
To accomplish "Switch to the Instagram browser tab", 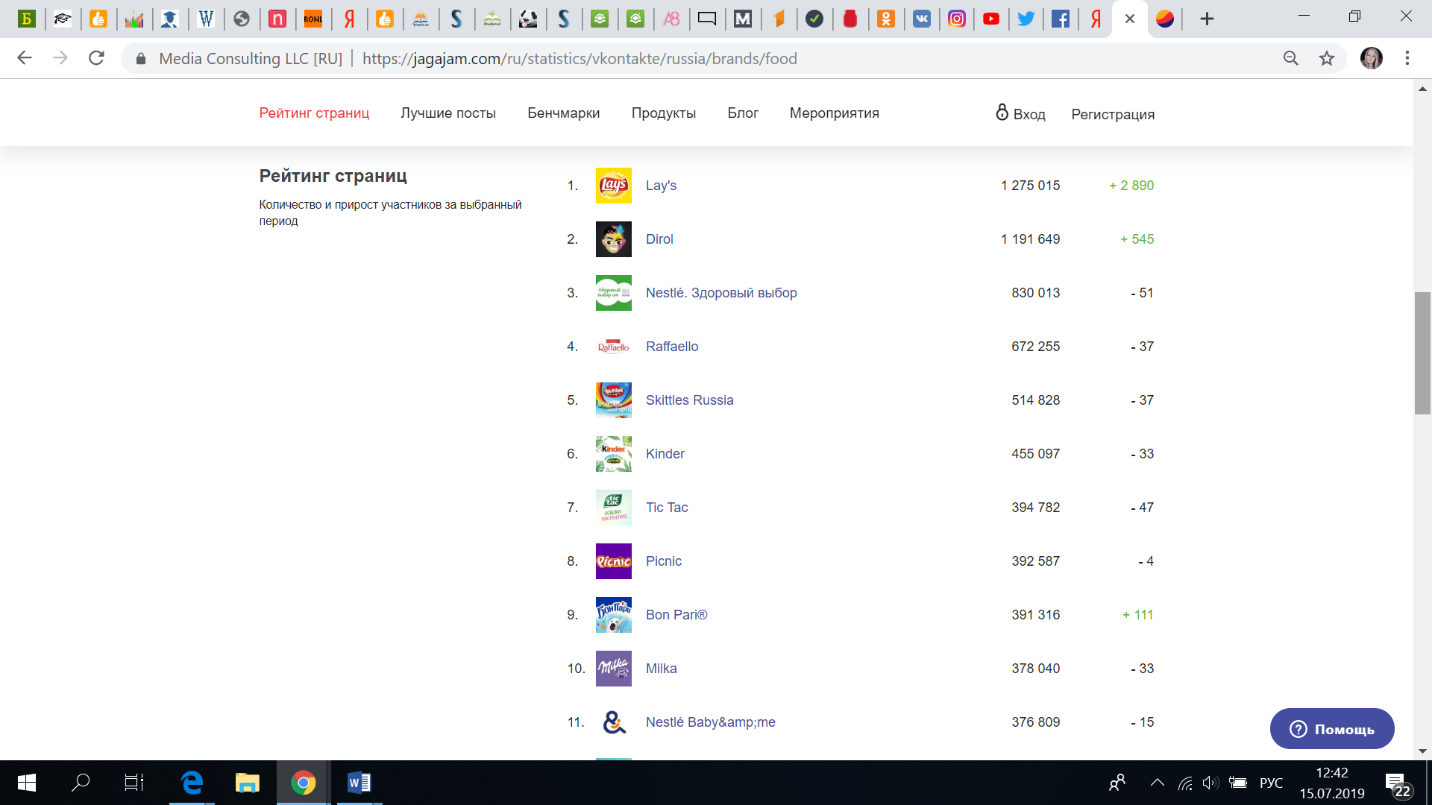I will [956, 18].
